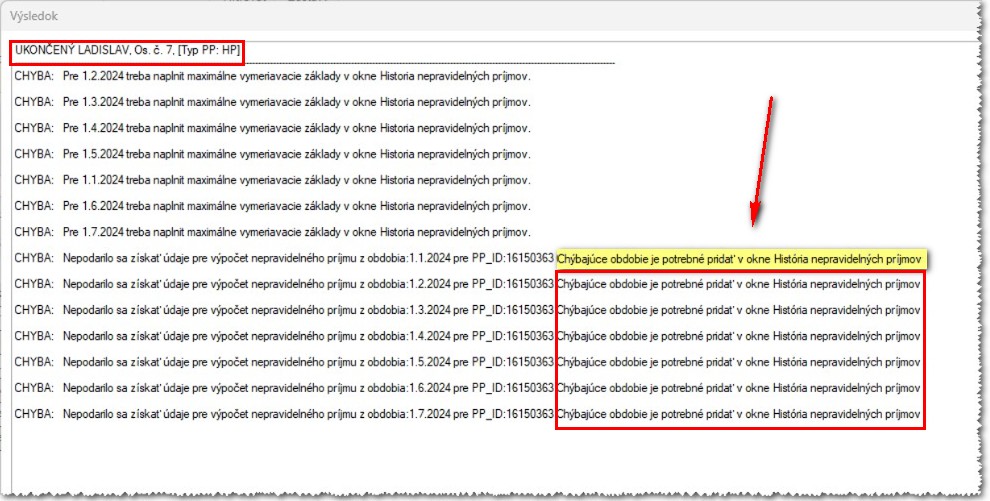
Task: Click 'Chýbajúce obdobie' hint on the 1.2.2024 row
Action: (x=738, y=284)
